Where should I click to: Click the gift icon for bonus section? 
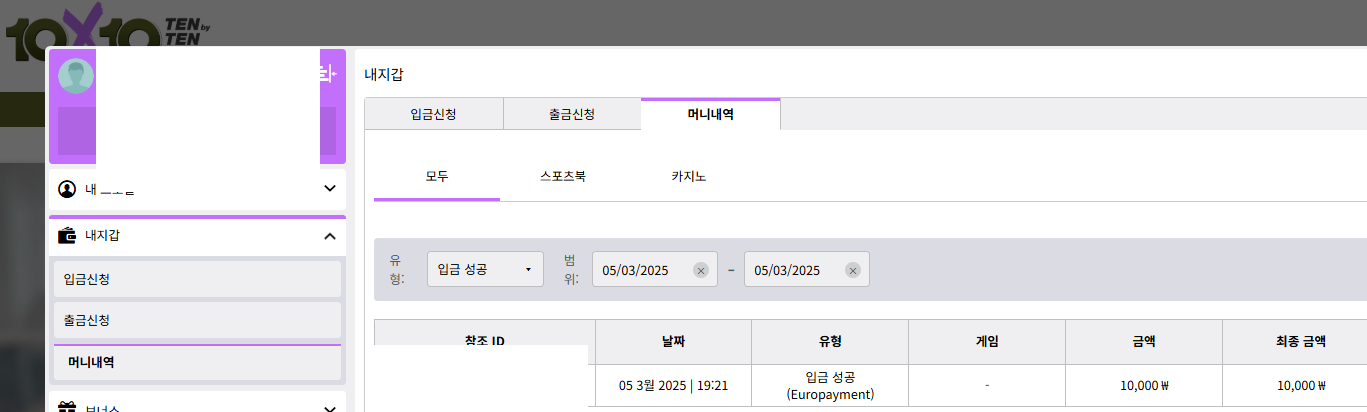pyautogui.click(x=68, y=406)
